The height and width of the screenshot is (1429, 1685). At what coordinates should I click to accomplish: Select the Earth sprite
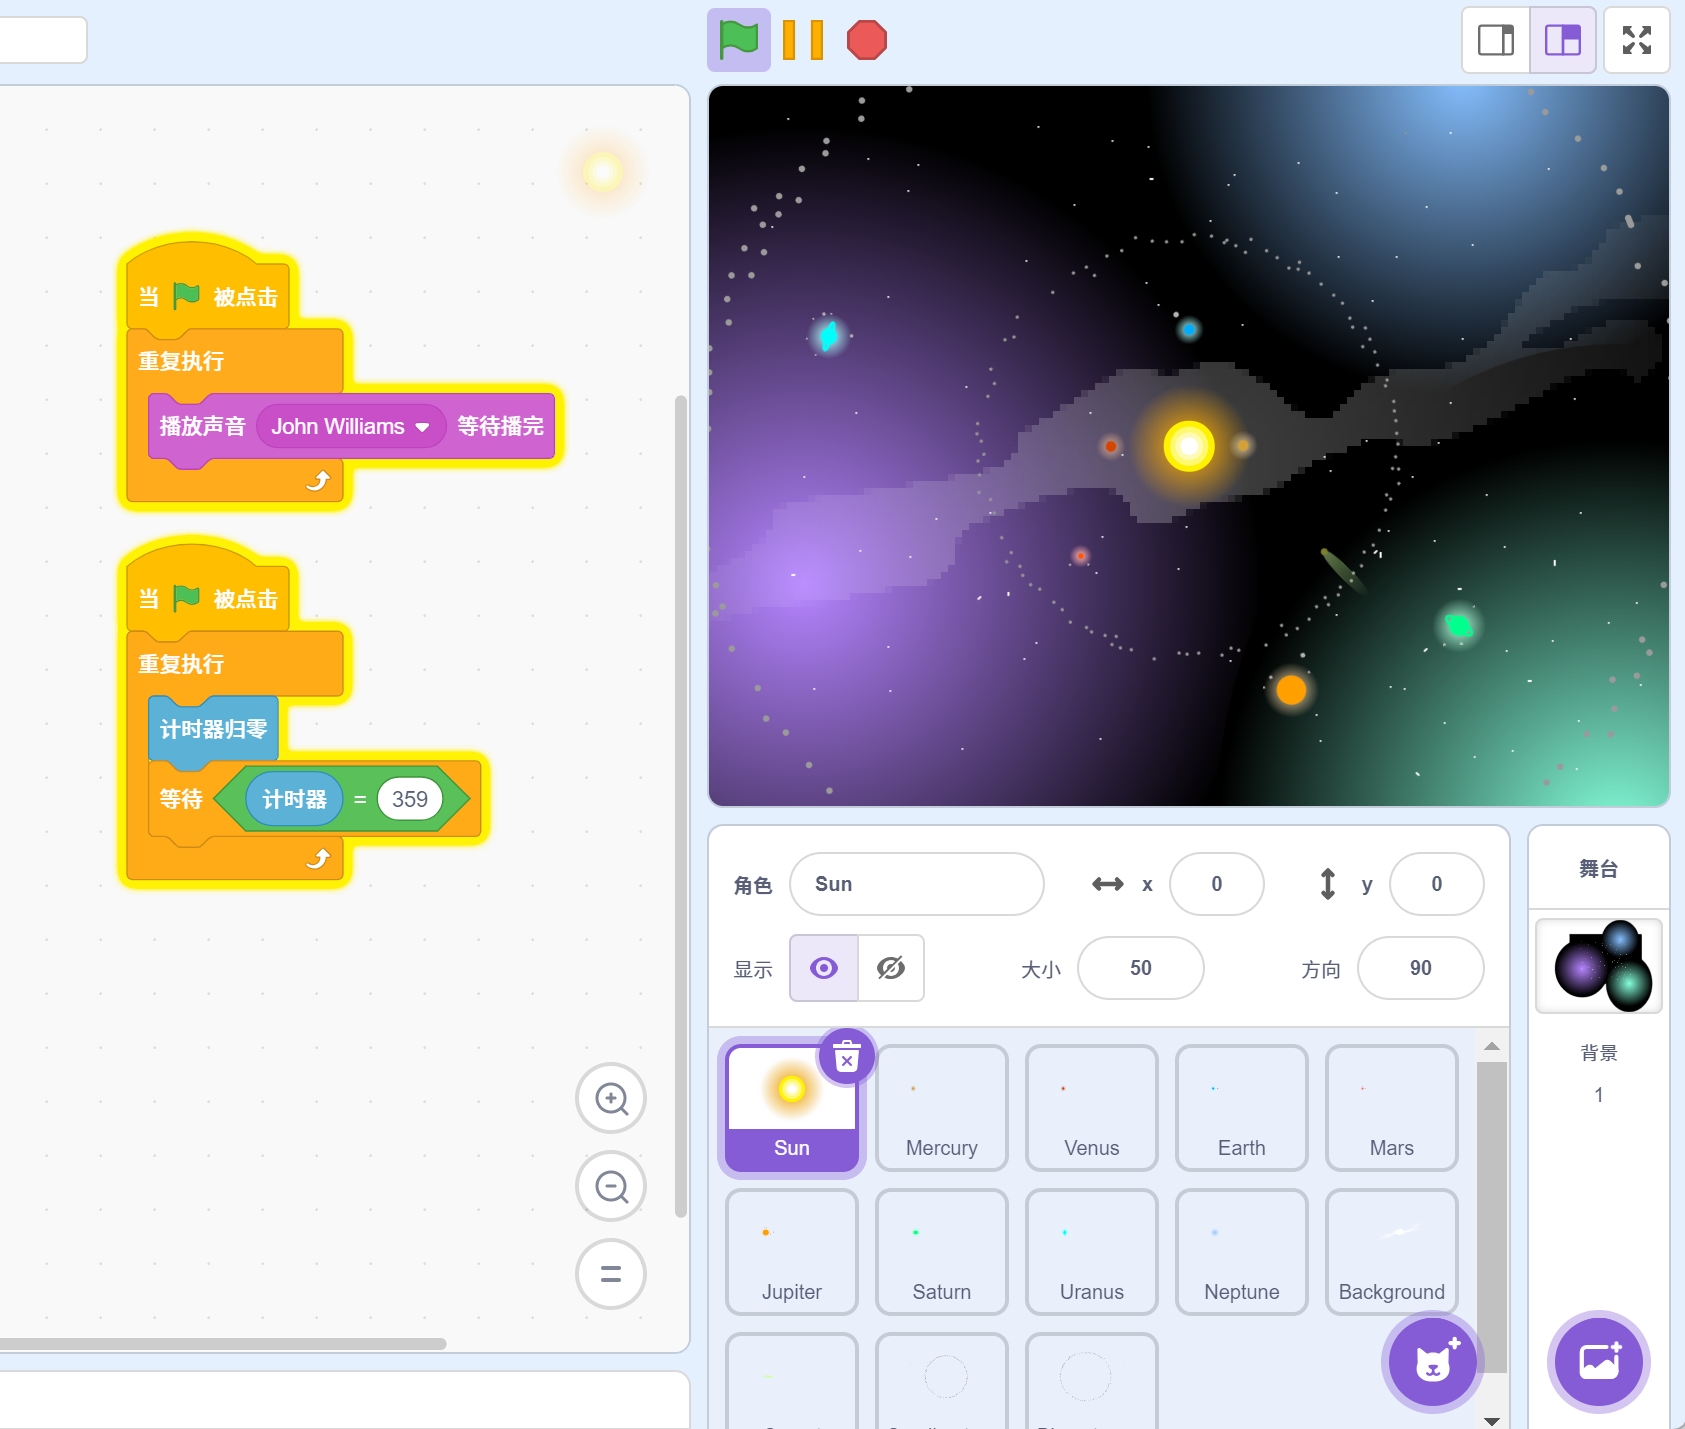coord(1241,1108)
